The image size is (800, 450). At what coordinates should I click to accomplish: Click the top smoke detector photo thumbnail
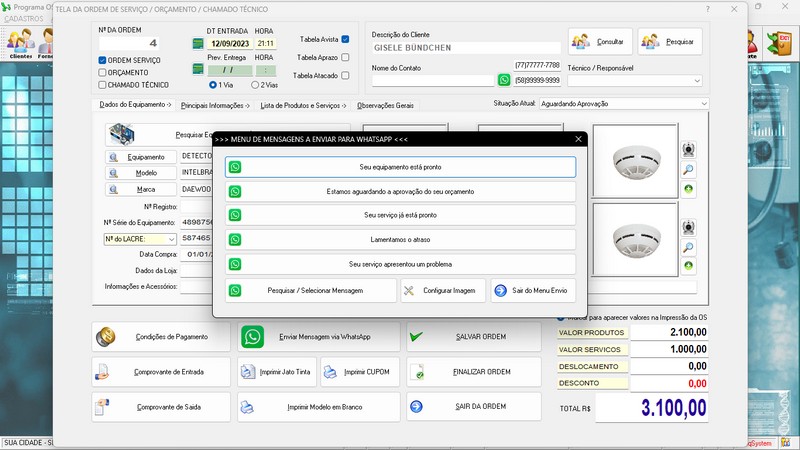(635, 160)
